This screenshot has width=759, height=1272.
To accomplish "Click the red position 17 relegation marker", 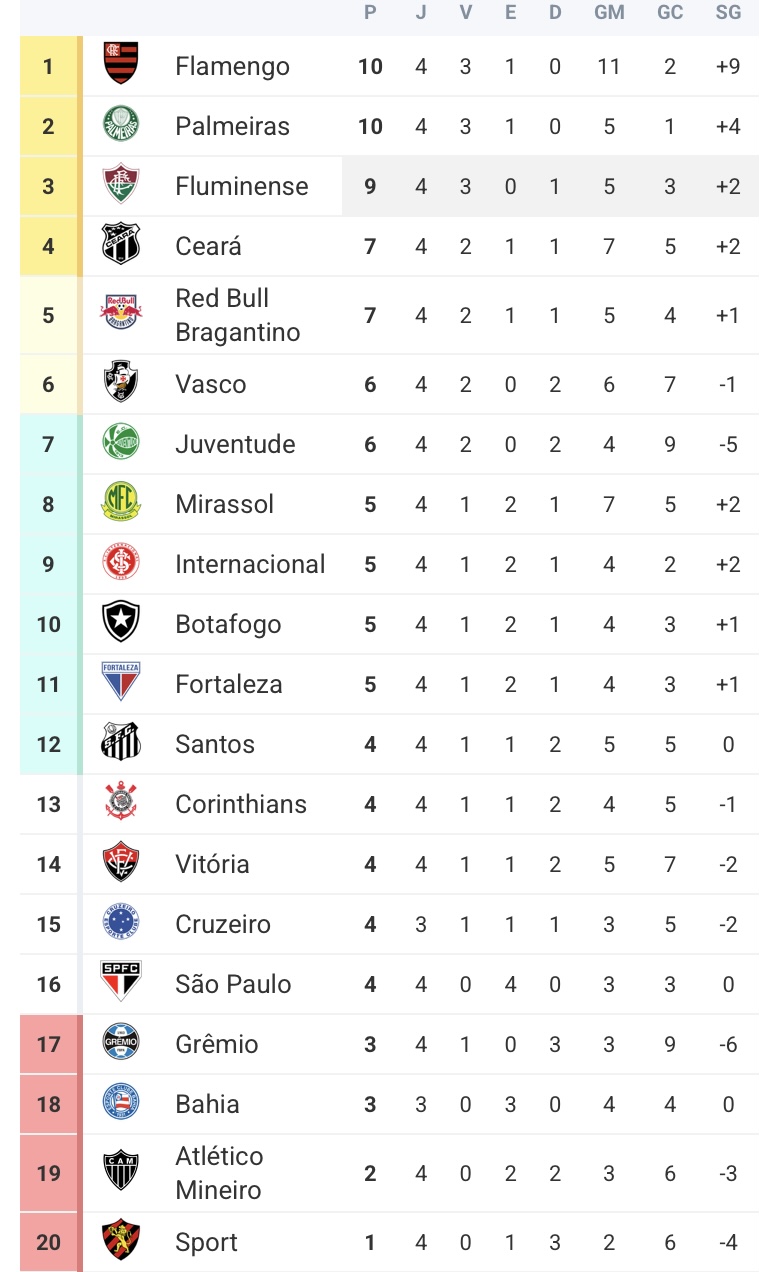I will (48, 1044).
